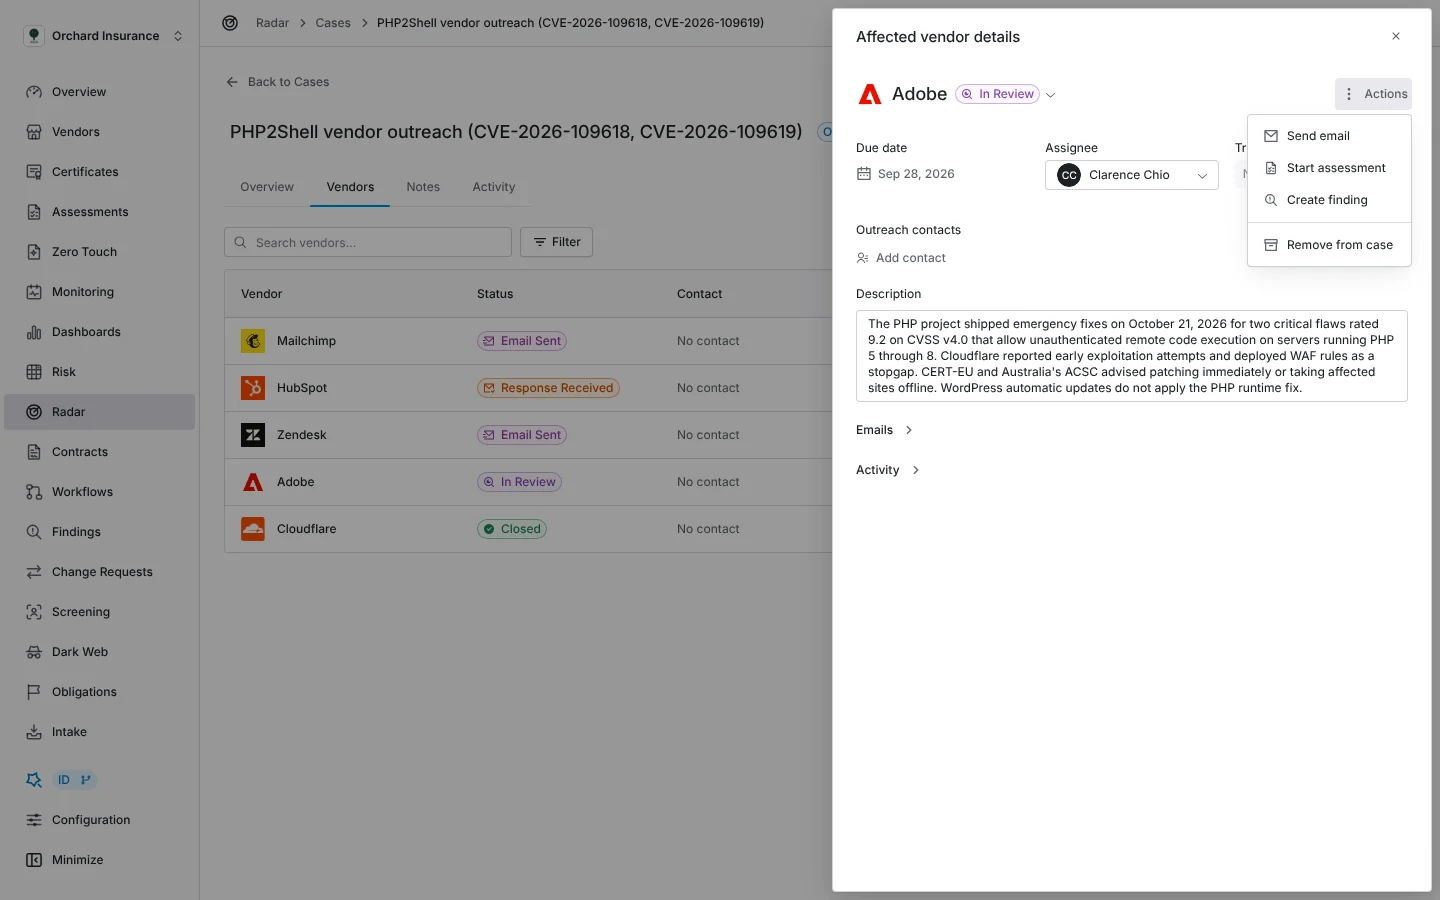The image size is (1440, 900).
Task: Select the Cloudflare vendor row
Action: 528,529
